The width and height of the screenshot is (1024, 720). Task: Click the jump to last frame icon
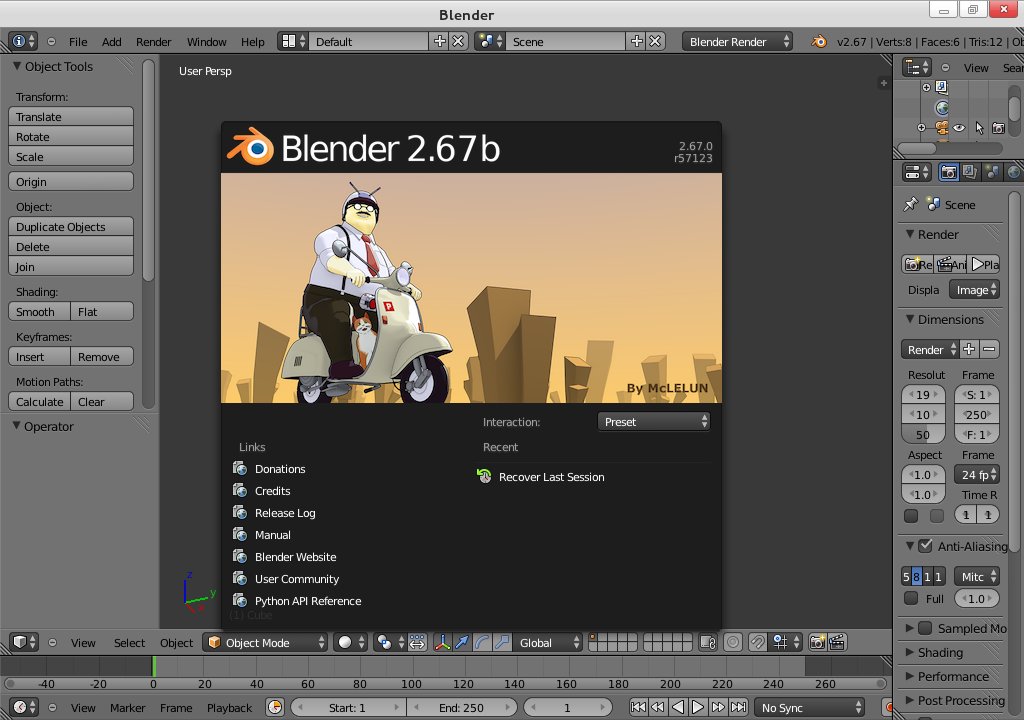[738, 708]
